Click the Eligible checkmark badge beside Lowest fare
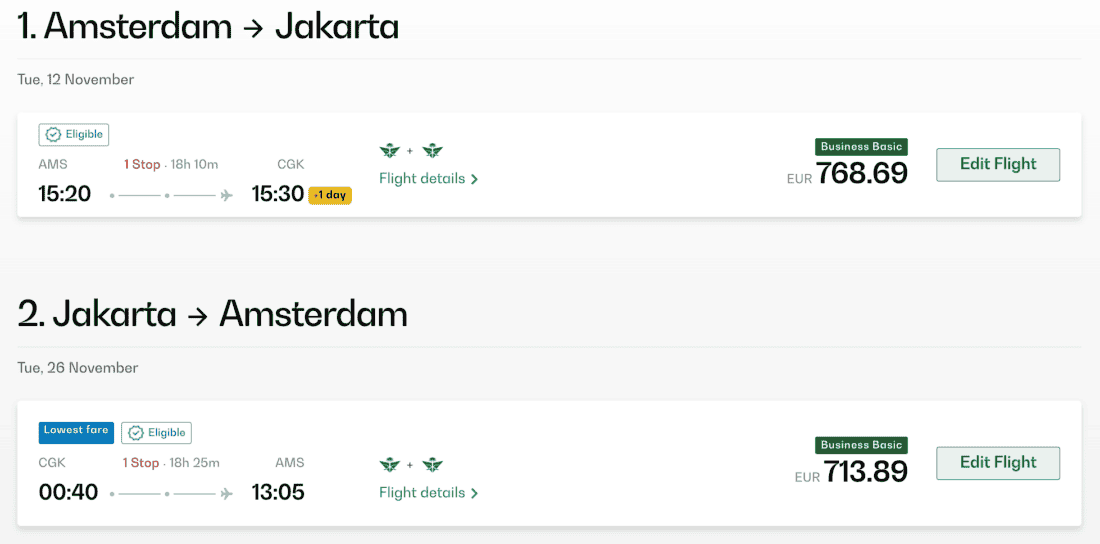This screenshot has height=544, width=1100. click(157, 433)
